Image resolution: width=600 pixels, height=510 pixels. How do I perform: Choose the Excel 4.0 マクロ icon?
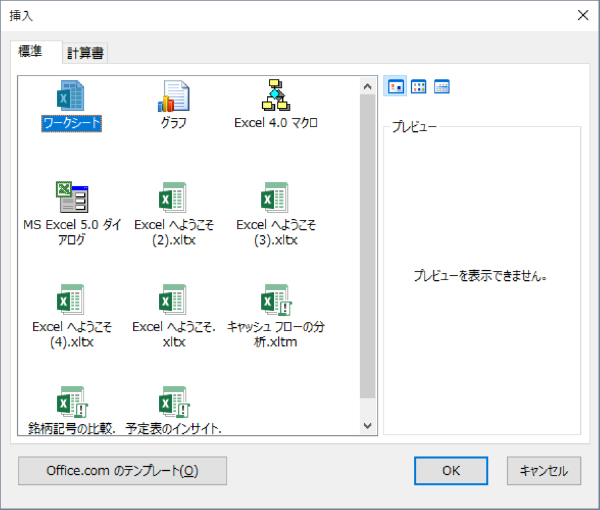276,95
